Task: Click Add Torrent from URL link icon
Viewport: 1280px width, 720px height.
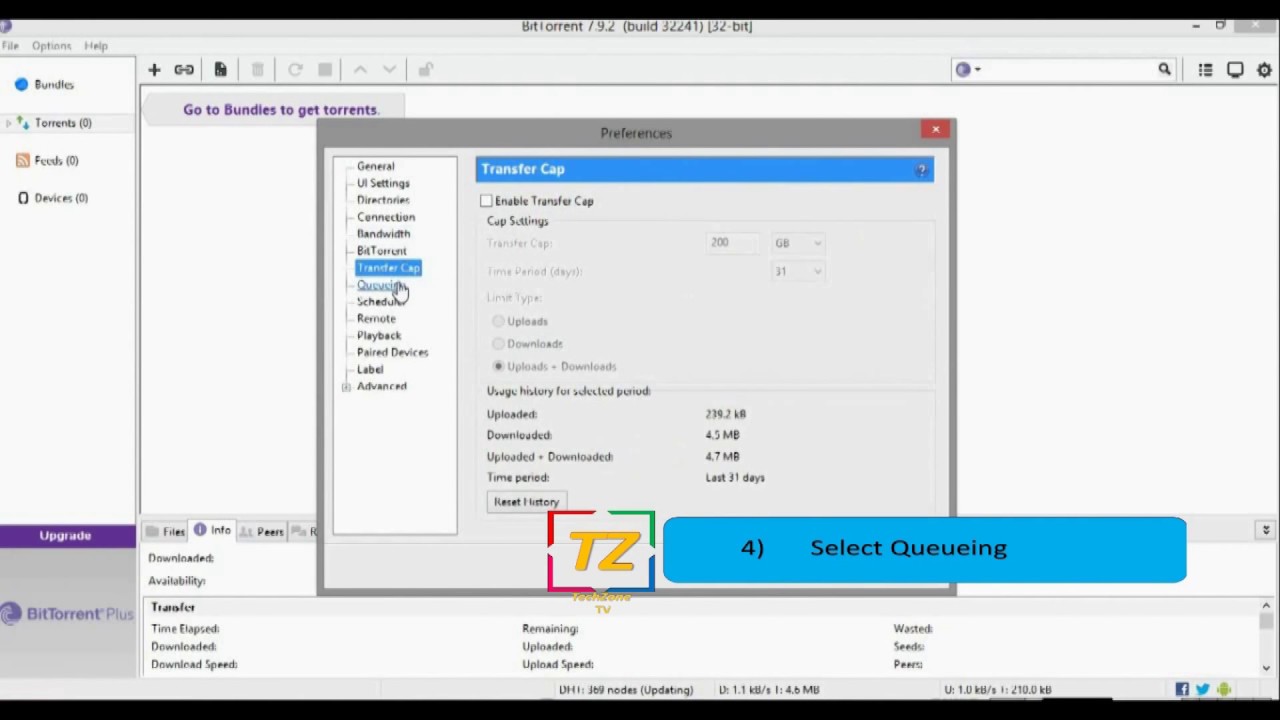Action: click(184, 70)
